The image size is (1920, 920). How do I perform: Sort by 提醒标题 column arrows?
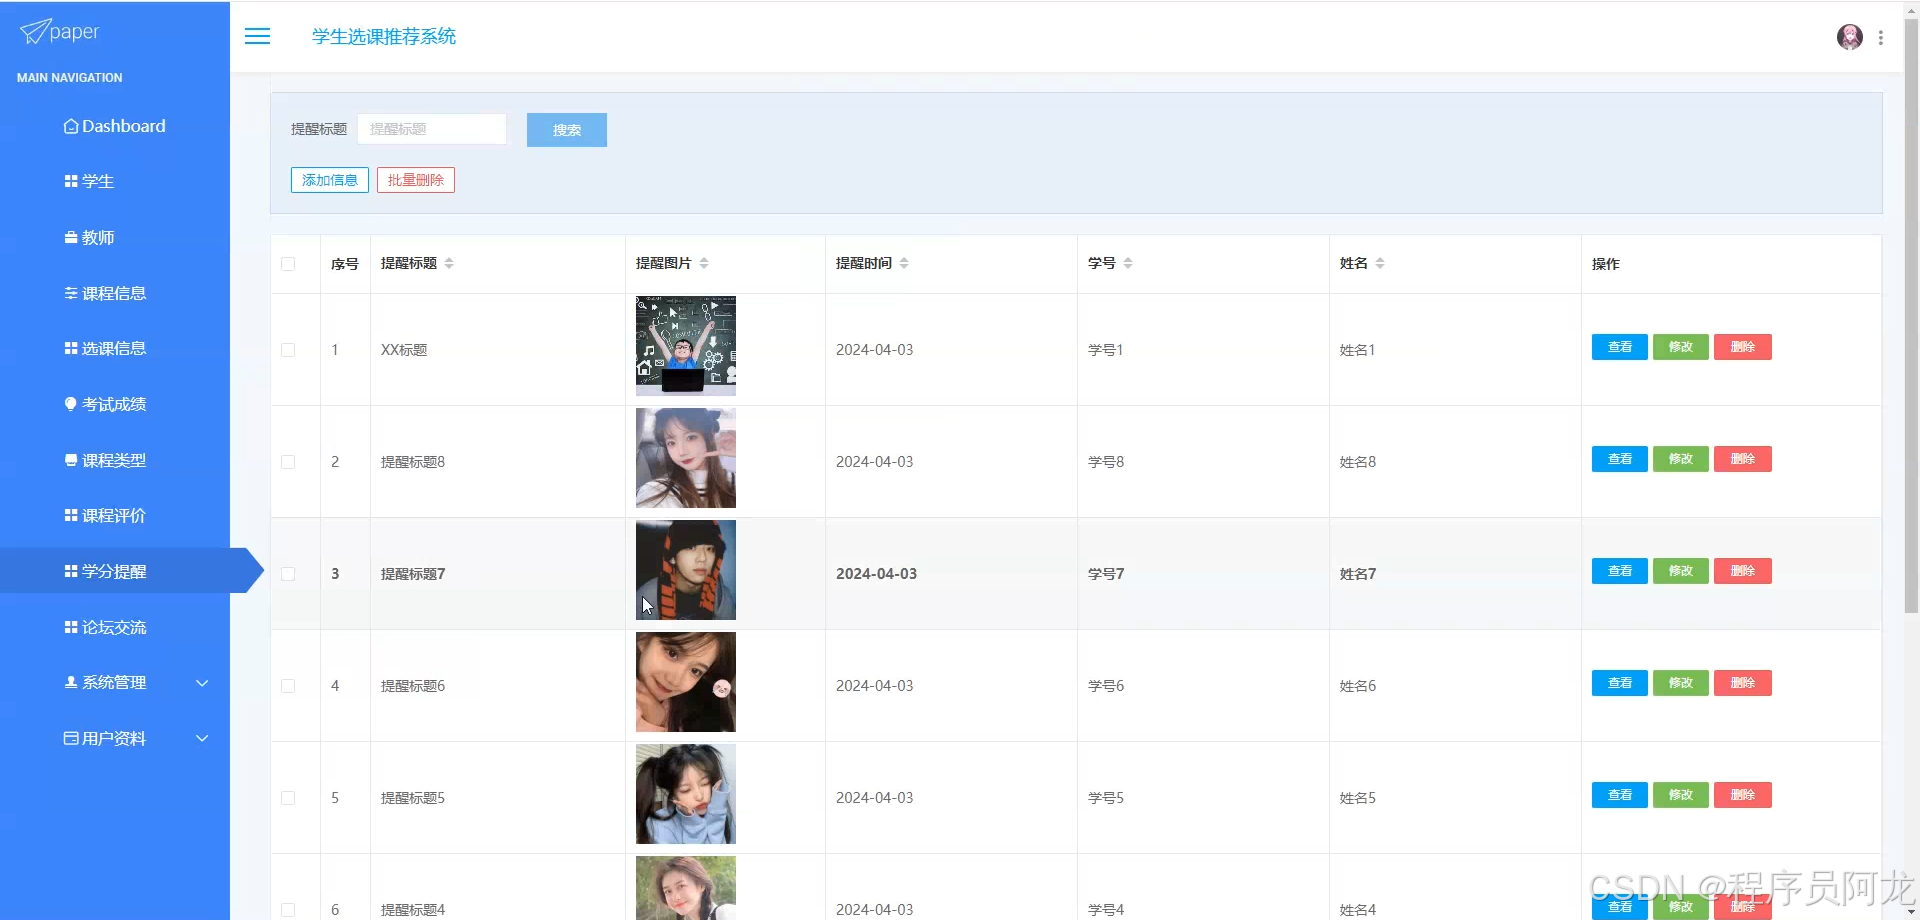click(x=449, y=263)
